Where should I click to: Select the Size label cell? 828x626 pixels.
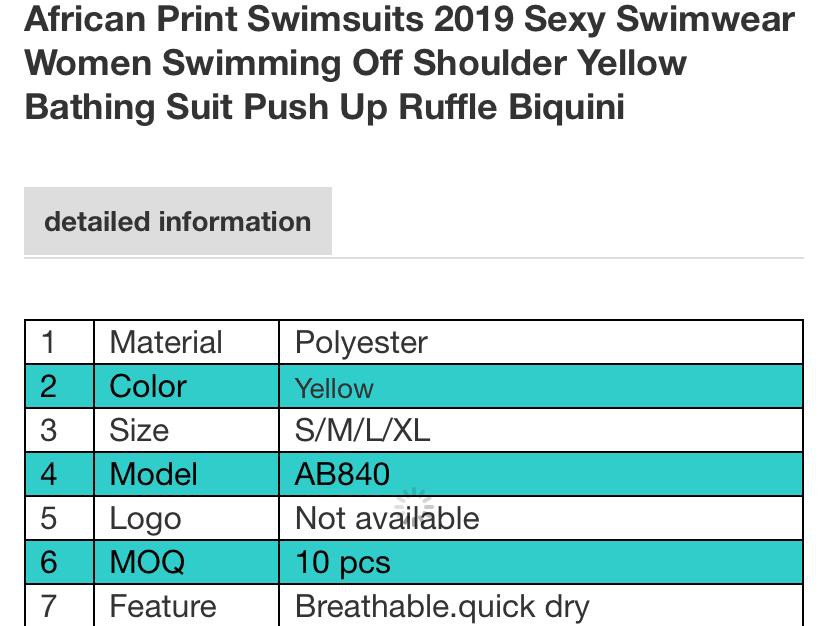click(x=139, y=430)
